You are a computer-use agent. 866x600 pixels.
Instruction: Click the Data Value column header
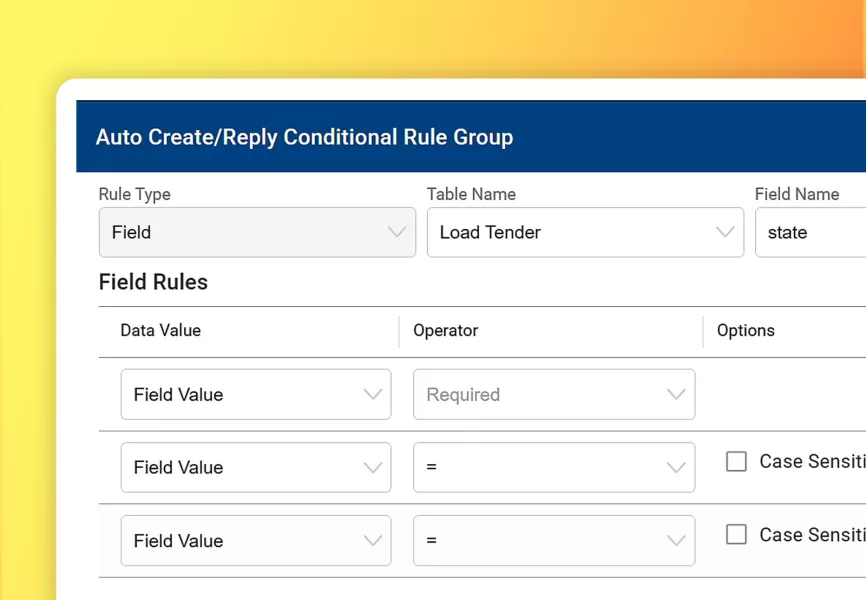[x=161, y=331]
